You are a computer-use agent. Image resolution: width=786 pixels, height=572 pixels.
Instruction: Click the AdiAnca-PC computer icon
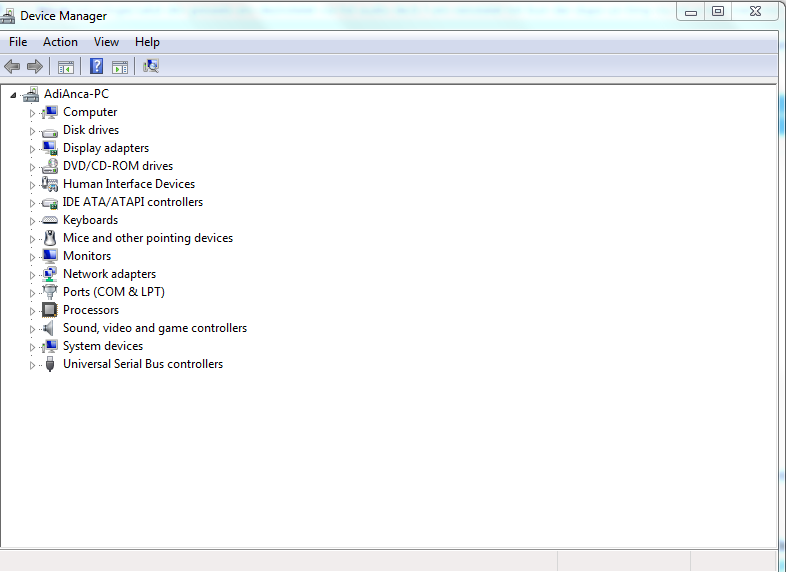(31, 94)
